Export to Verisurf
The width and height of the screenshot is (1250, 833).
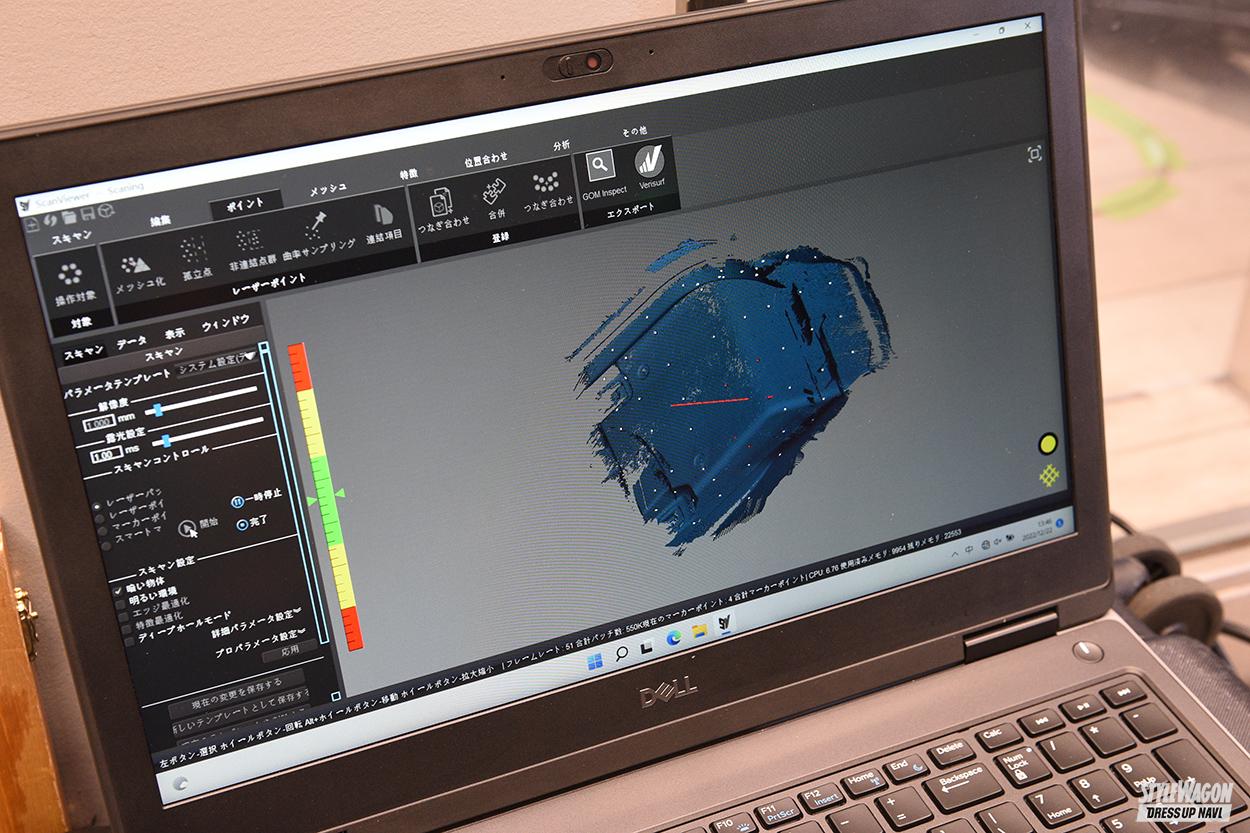[651, 162]
